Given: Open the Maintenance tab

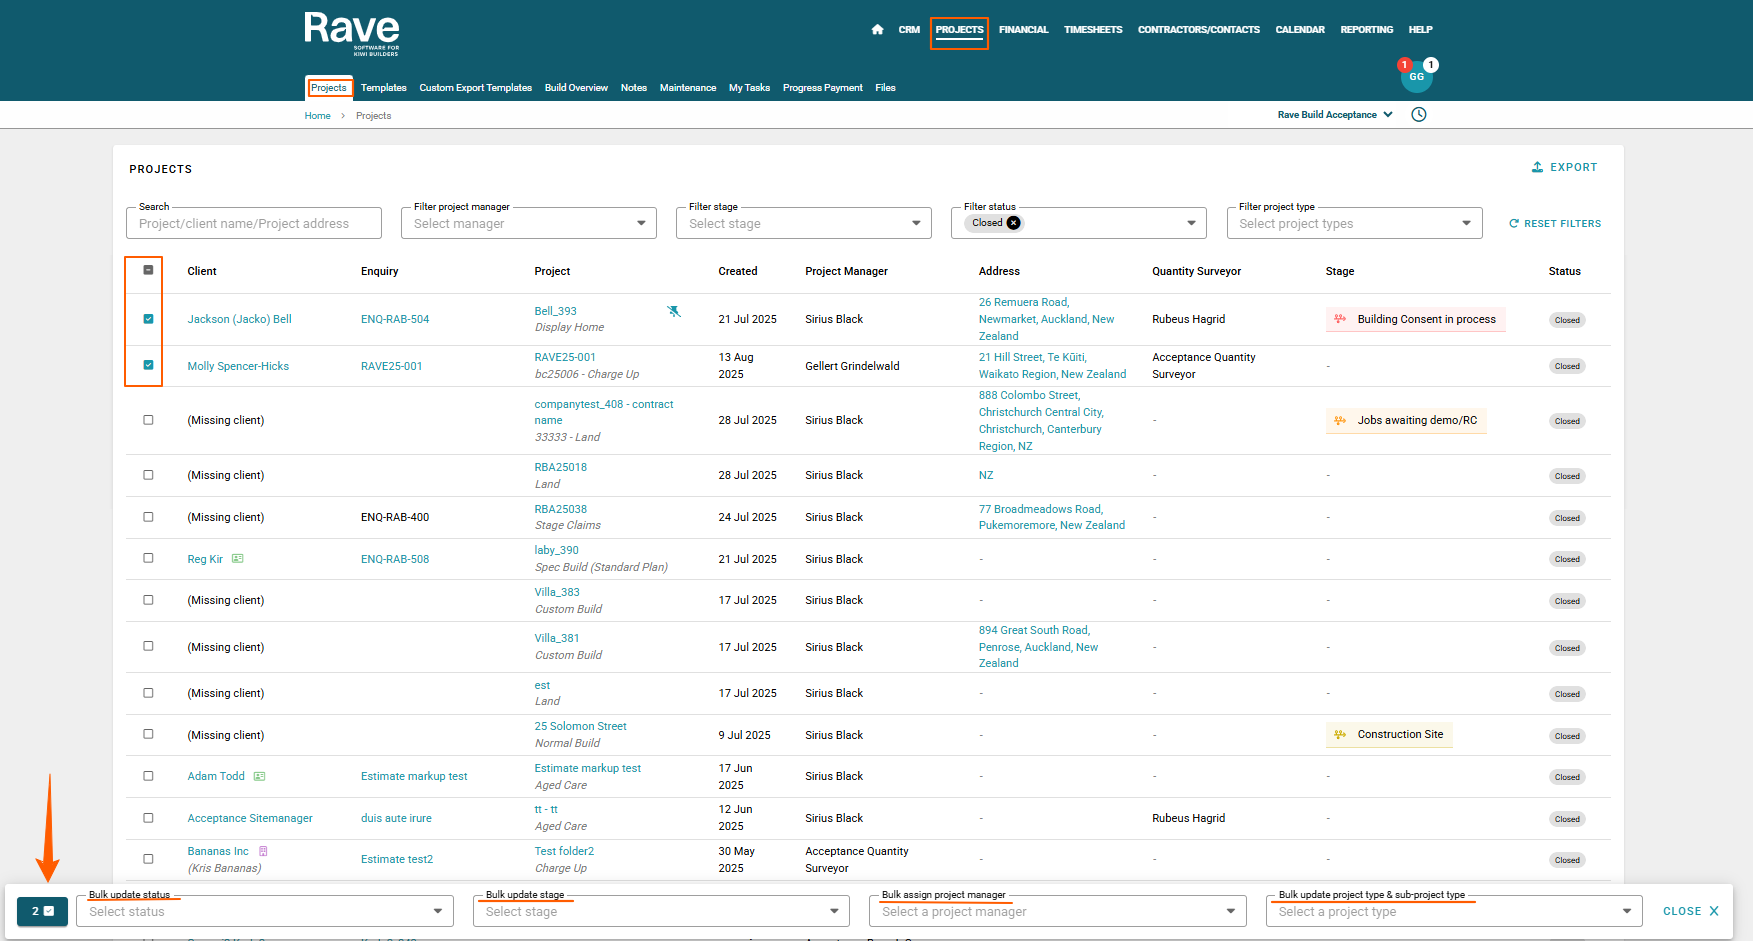Looking at the screenshot, I should (688, 88).
